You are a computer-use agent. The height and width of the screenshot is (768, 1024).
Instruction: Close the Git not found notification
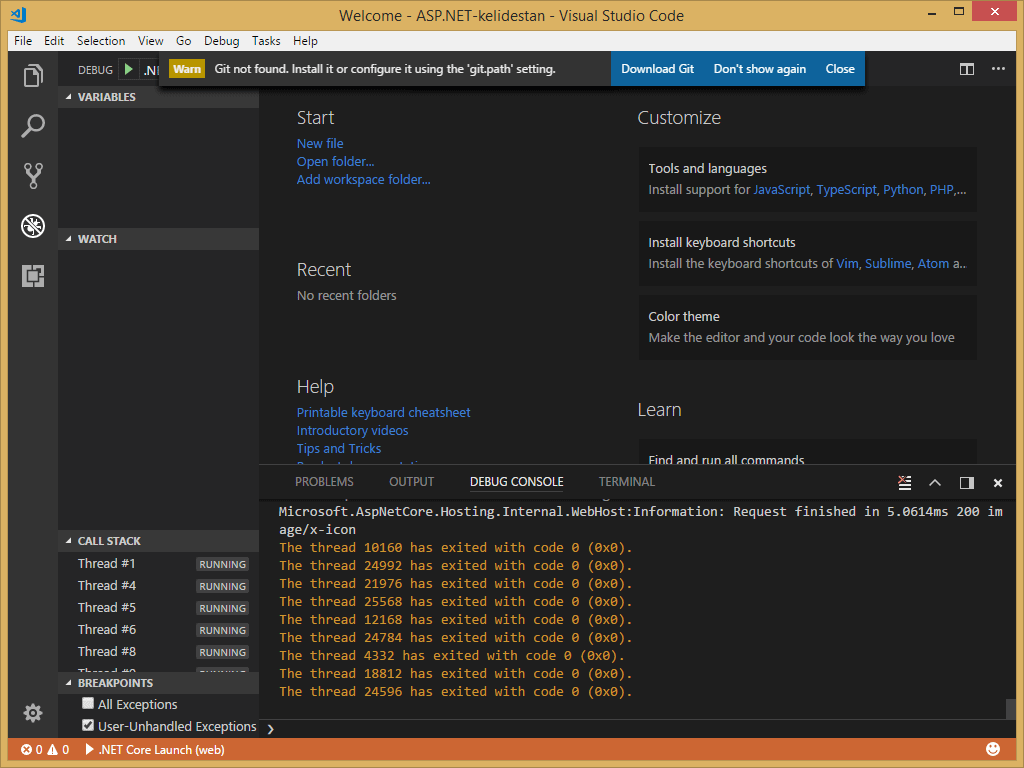pos(840,69)
